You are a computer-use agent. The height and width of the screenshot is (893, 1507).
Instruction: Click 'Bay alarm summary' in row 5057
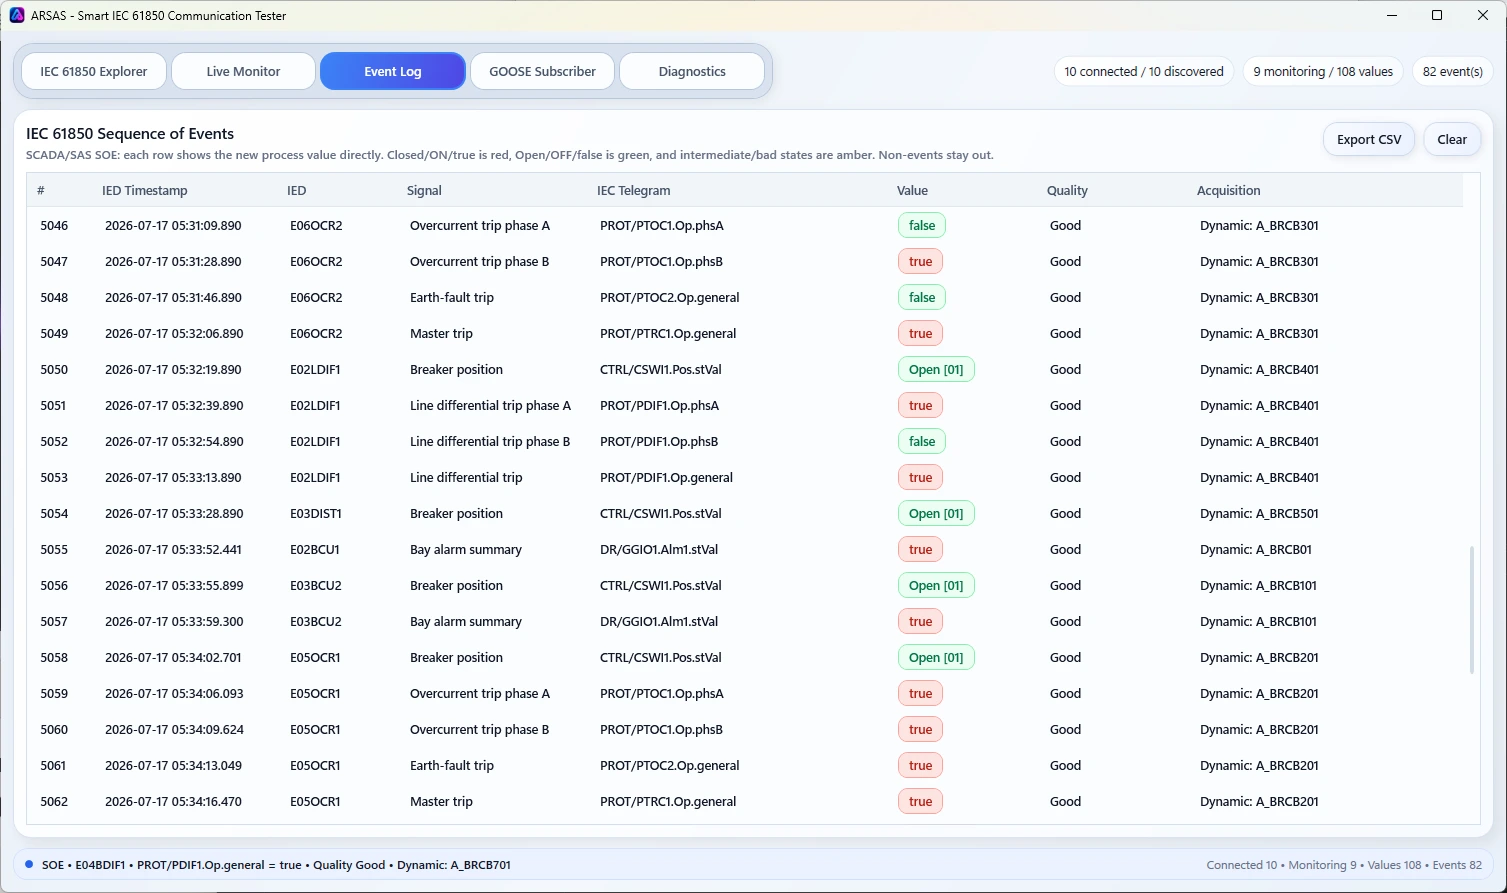[466, 621]
